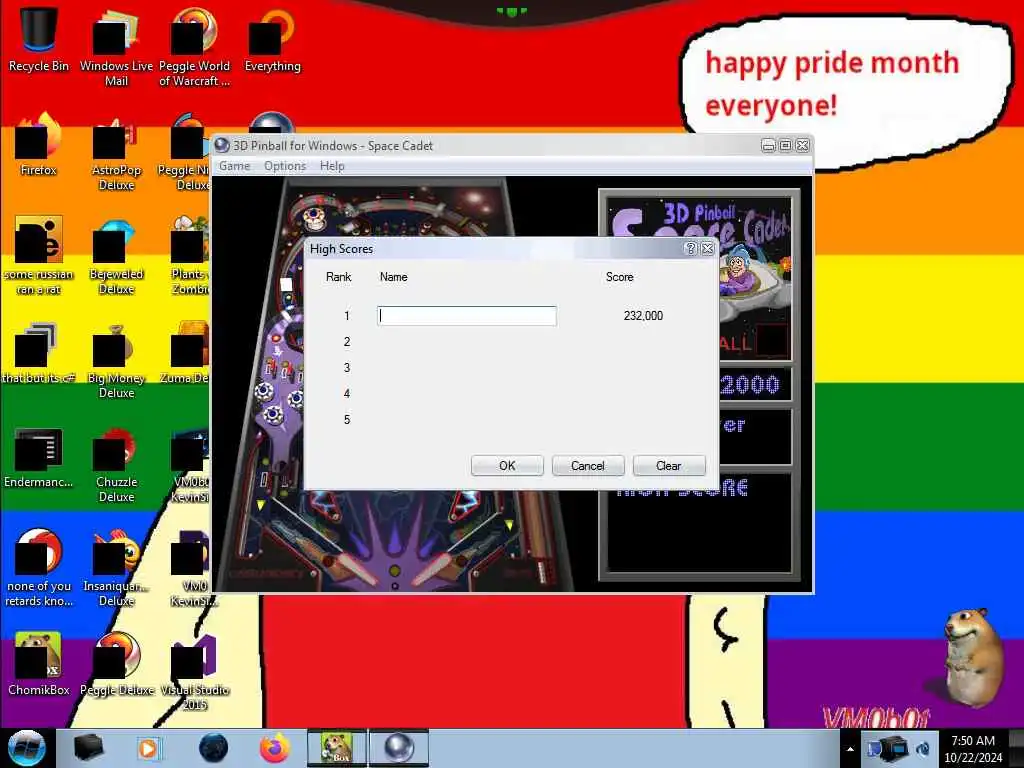Open the dark globe taskbar icon
This screenshot has width=1024, height=768.
point(213,748)
